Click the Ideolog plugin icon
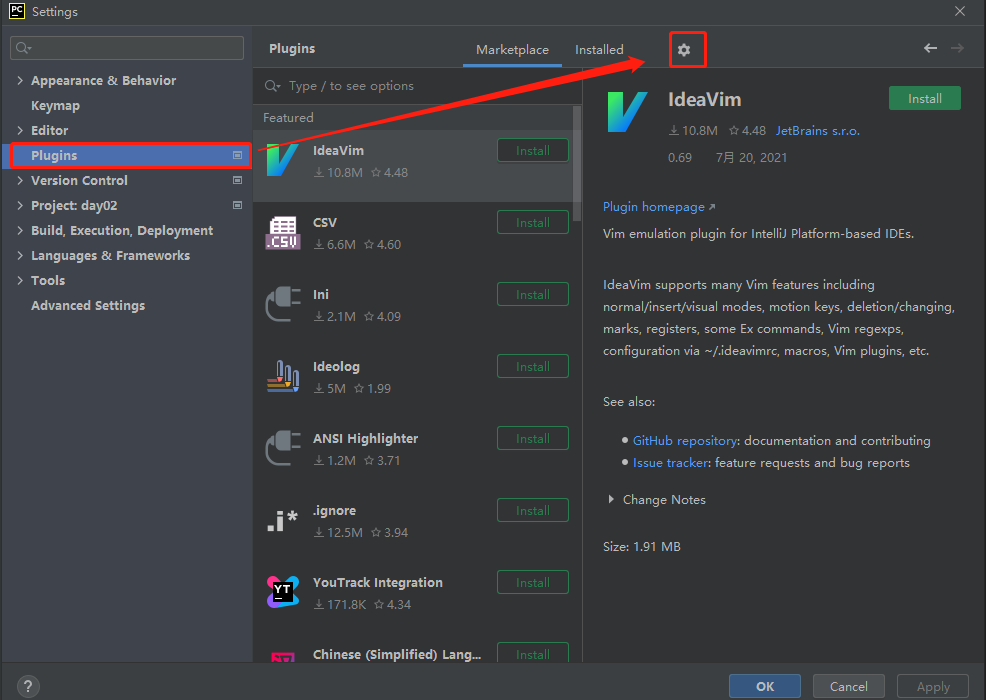The image size is (986, 700). (x=282, y=376)
